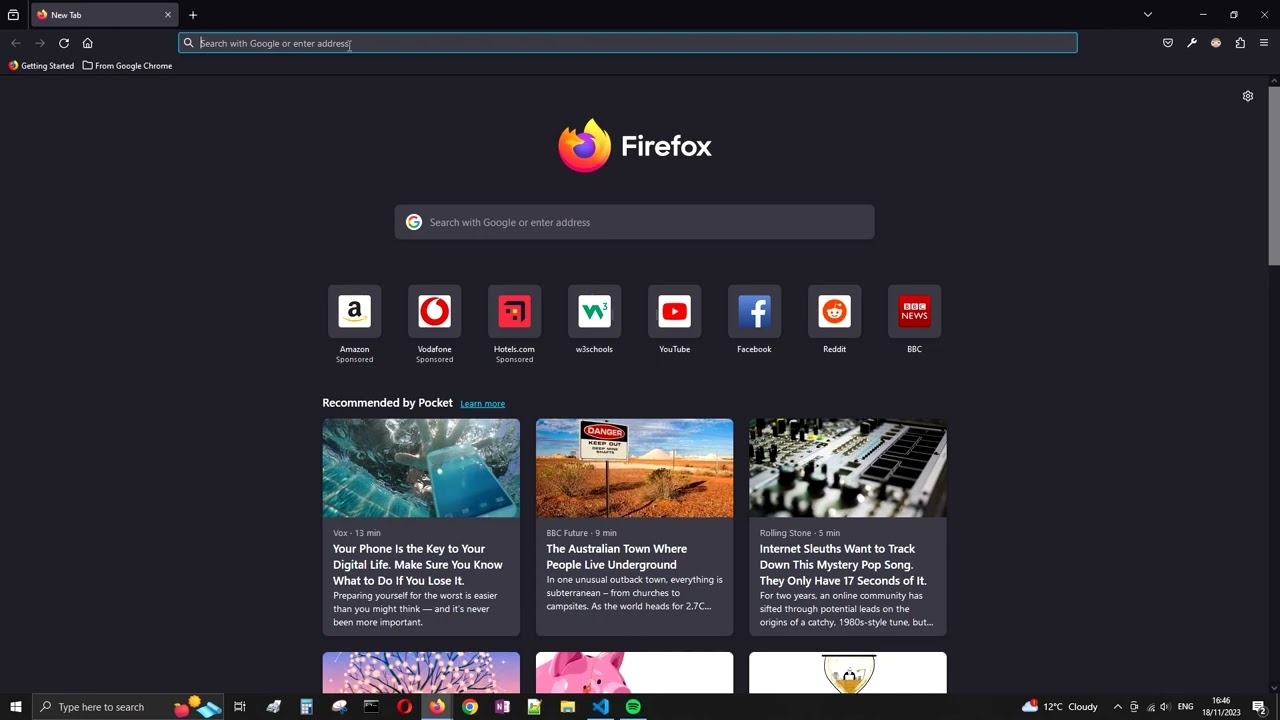This screenshot has height=720, width=1280.
Task: Open the List all tabs dropdown
Action: tap(1148, 15)
